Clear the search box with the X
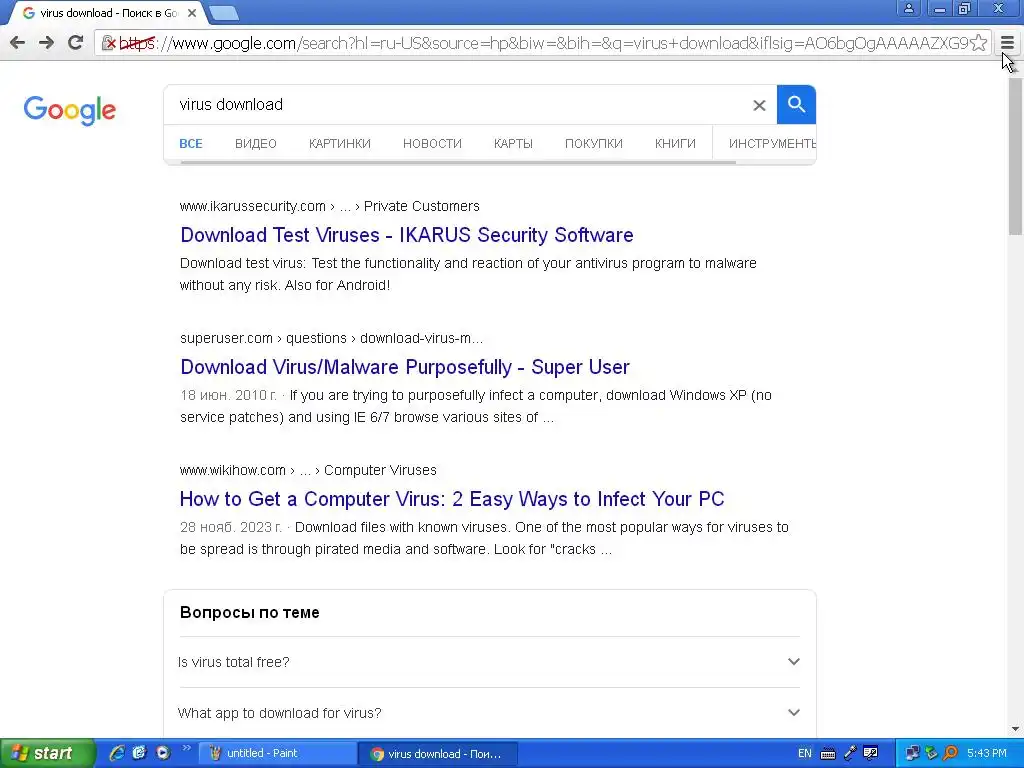Viewport: 1024px width, 768px height. (759, 105)
